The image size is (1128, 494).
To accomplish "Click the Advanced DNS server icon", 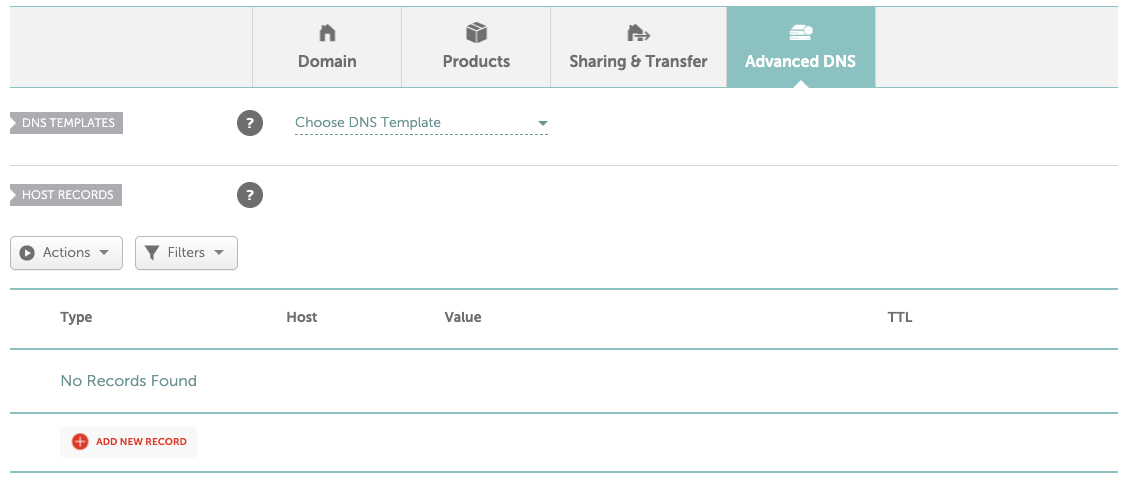I will coord(800,33).
